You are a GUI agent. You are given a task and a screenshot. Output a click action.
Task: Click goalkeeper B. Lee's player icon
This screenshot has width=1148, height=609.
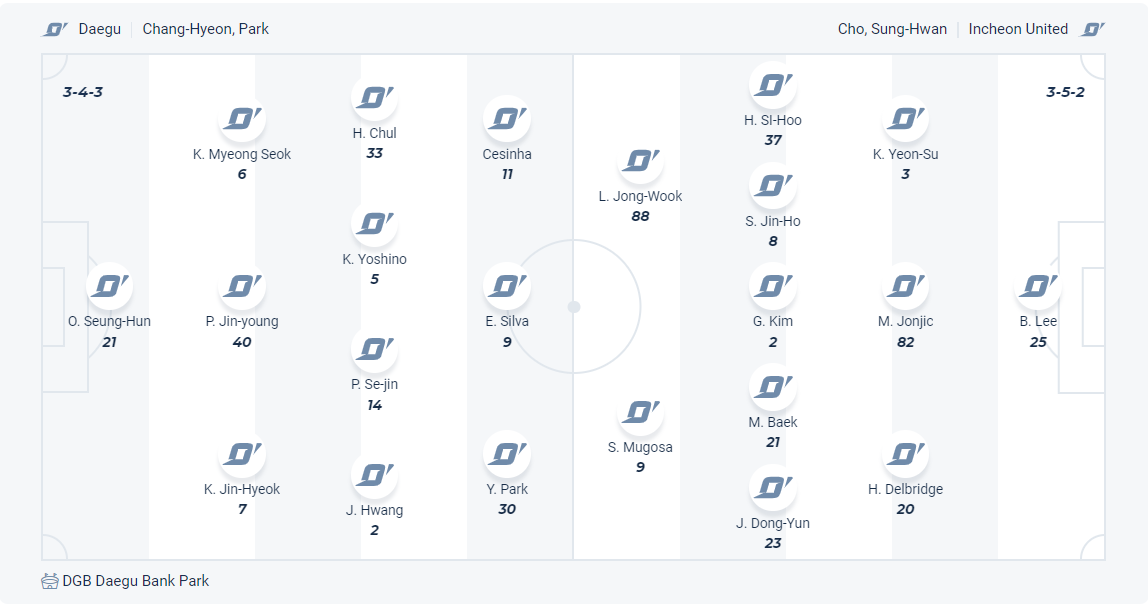click(1038, 286)
